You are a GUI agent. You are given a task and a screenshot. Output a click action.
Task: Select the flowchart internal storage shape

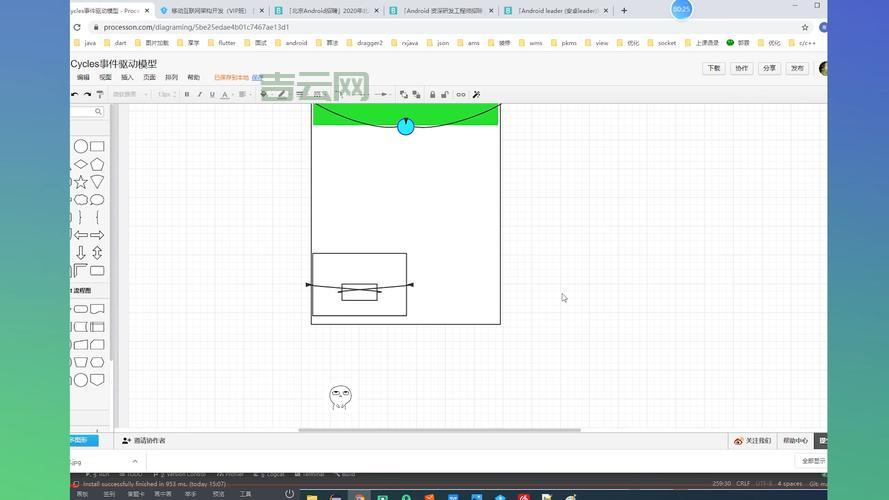point(98,327)
